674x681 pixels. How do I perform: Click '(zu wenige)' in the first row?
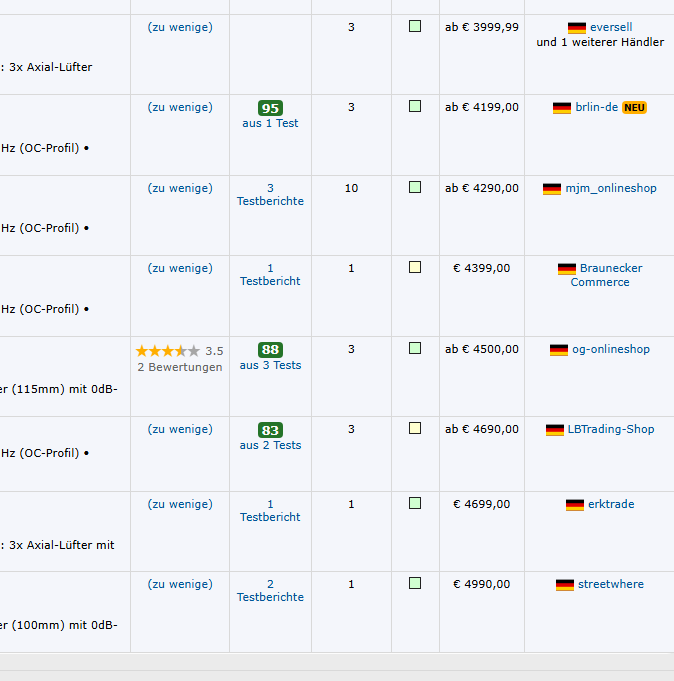(180, 27)
